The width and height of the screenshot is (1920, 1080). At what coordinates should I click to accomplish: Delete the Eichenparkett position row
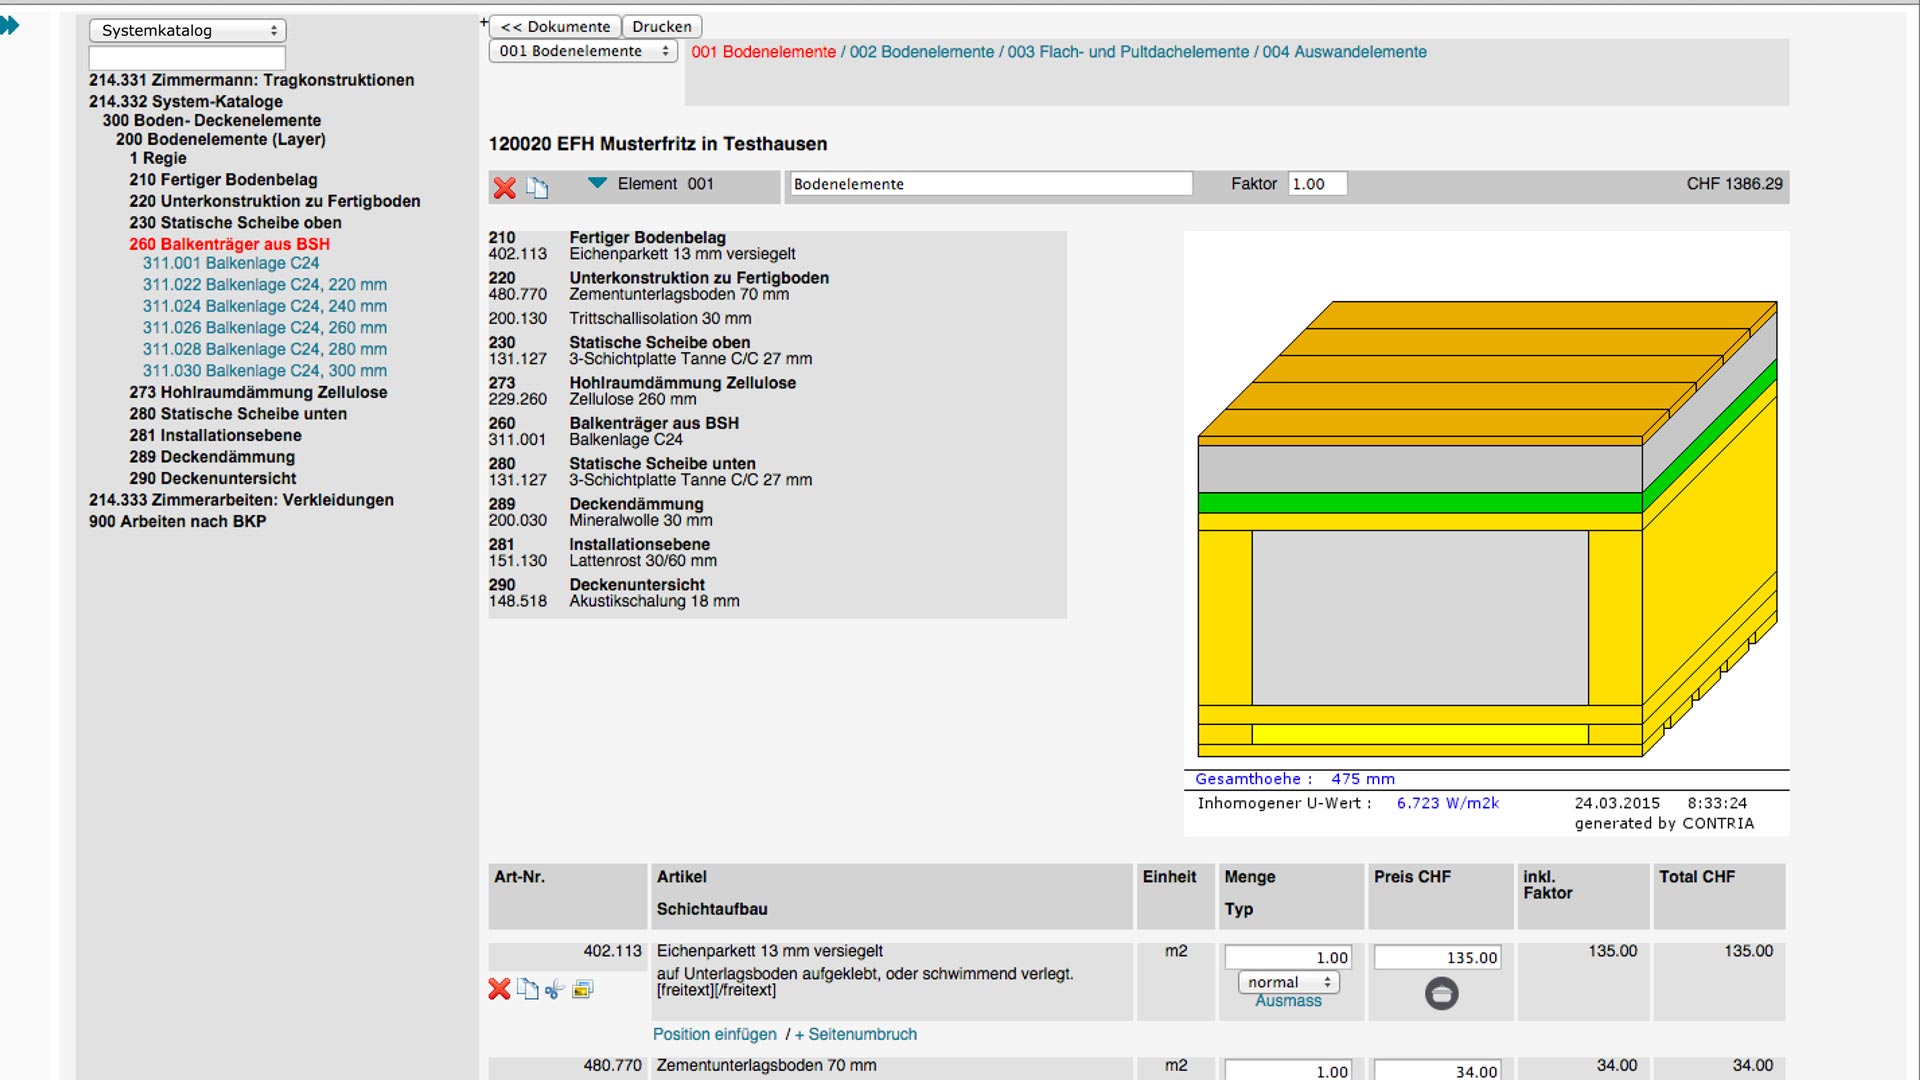(x=499, y=989)
